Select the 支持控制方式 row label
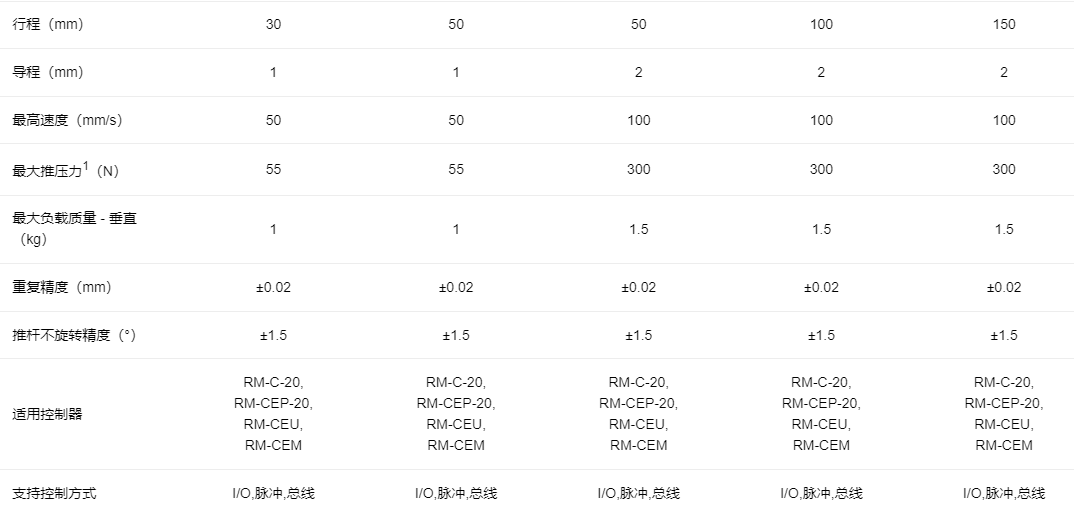 pyautogui.click(x=54, y=493)
